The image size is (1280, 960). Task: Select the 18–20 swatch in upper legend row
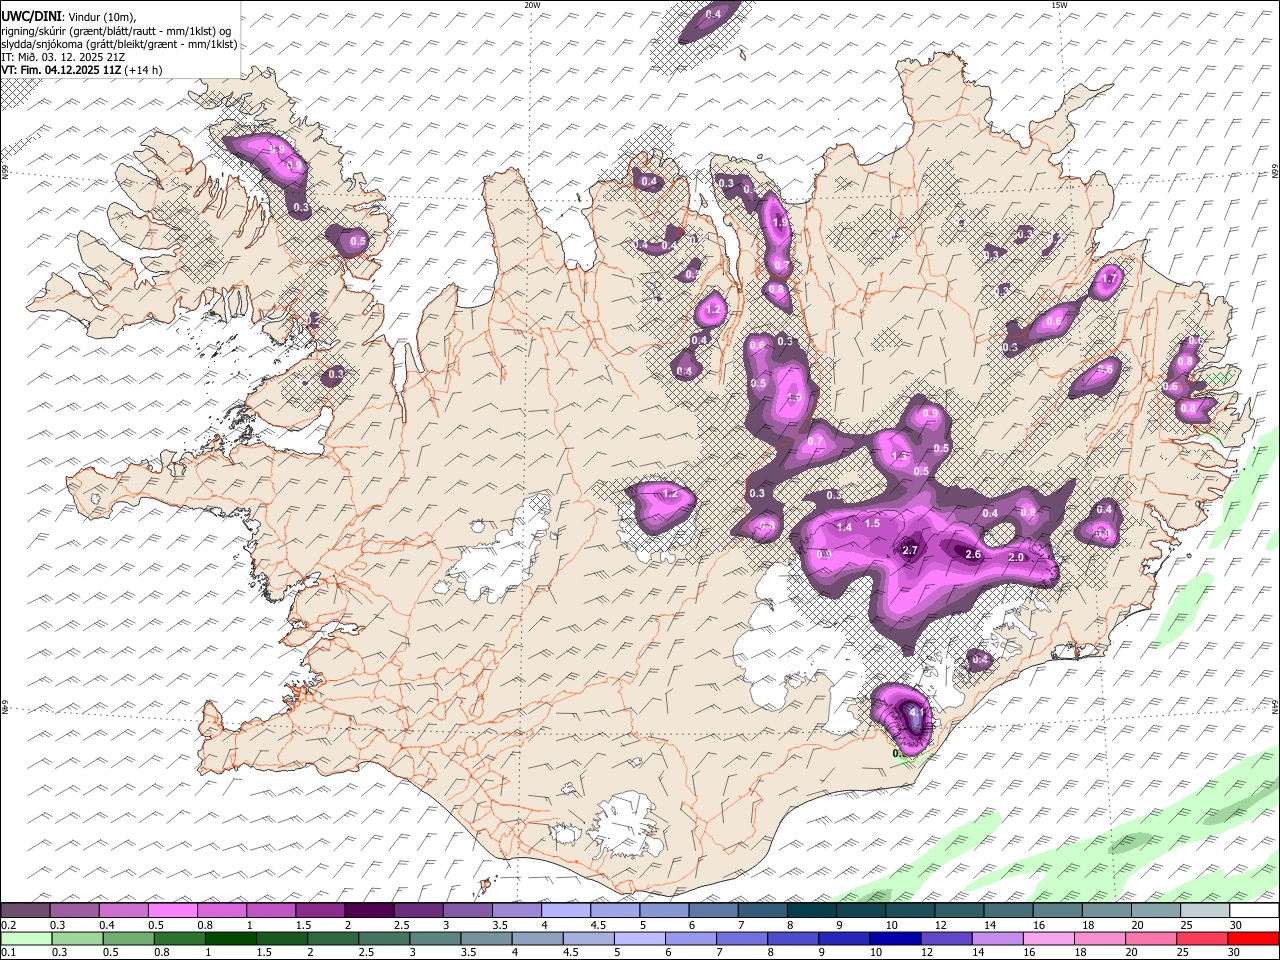point(1107,910)
